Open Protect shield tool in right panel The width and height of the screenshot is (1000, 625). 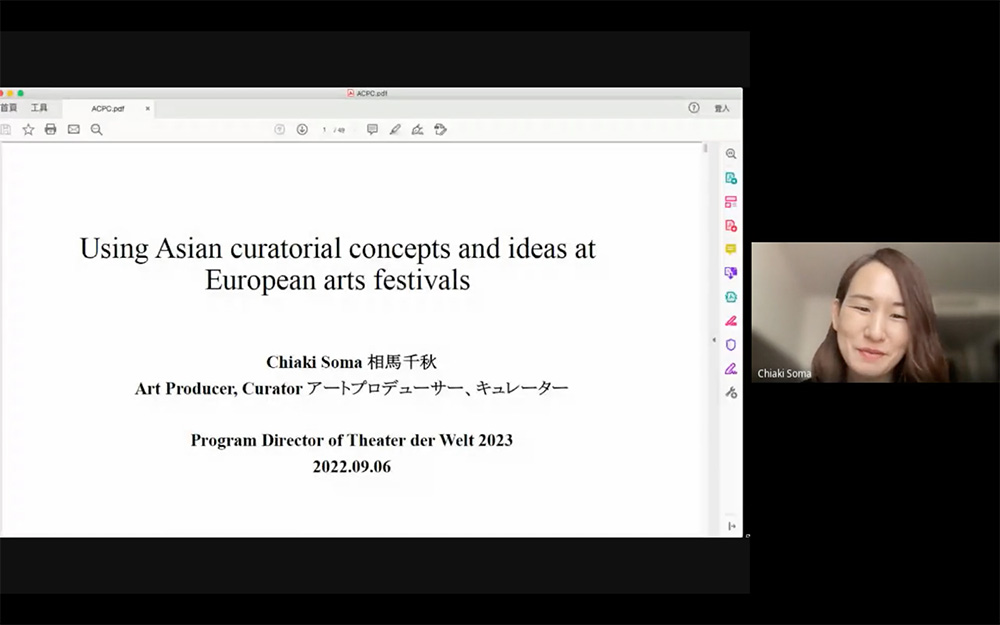coord(731,345)
